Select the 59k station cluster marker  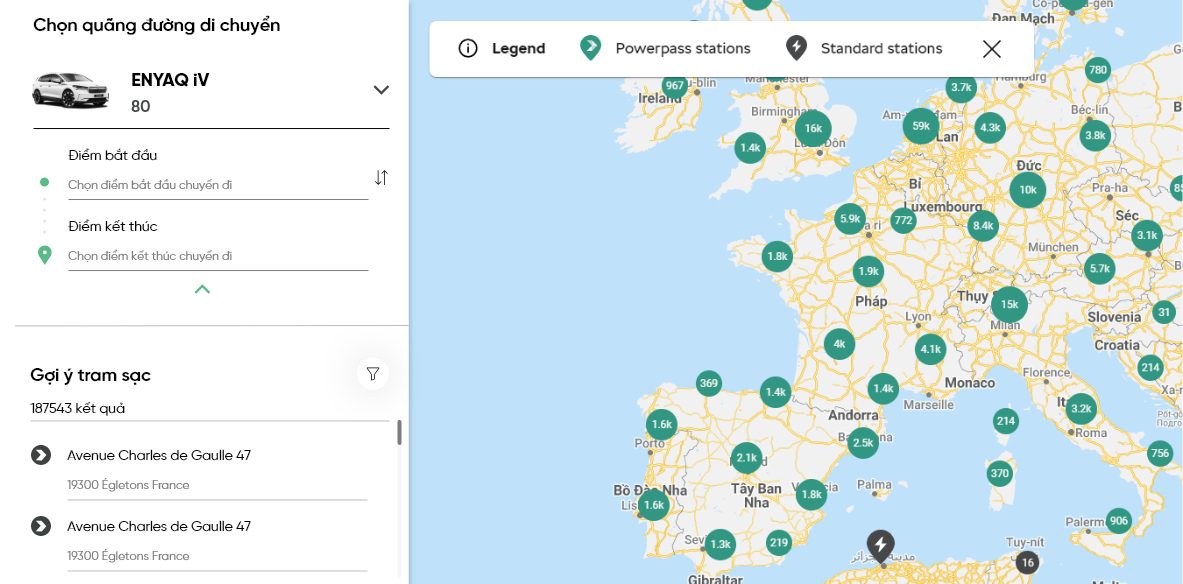click(x=921, y=126)
